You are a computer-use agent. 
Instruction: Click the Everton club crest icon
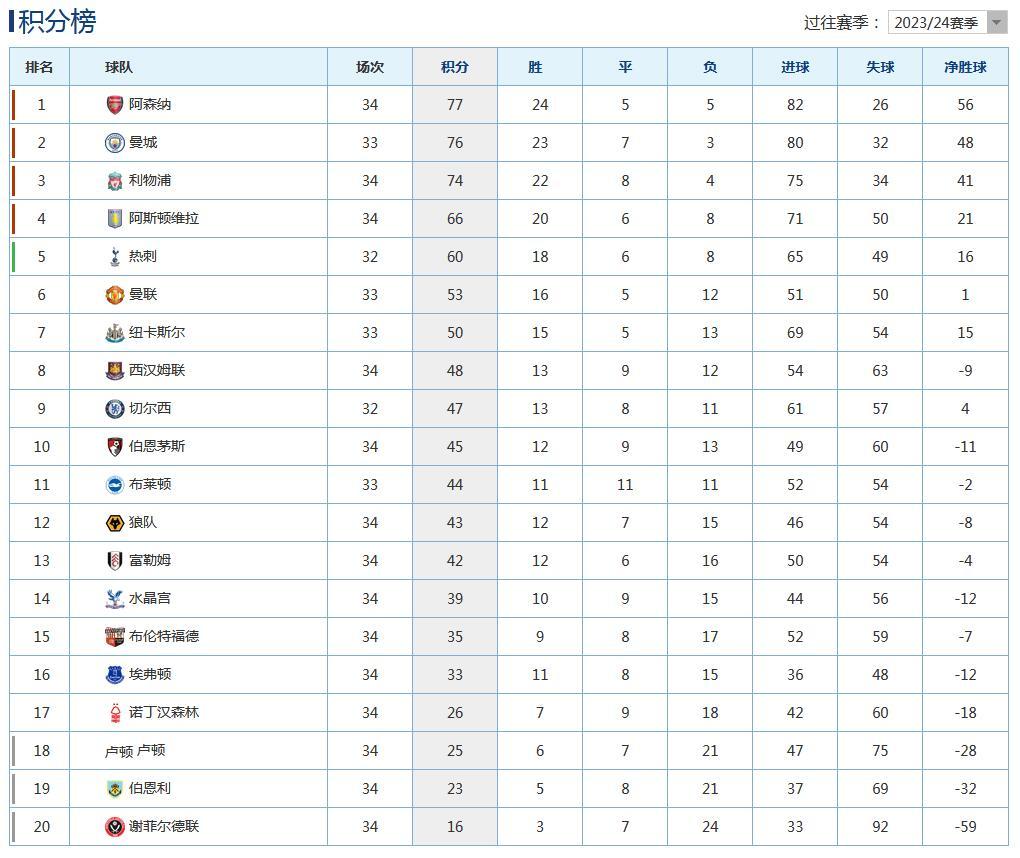114,675
